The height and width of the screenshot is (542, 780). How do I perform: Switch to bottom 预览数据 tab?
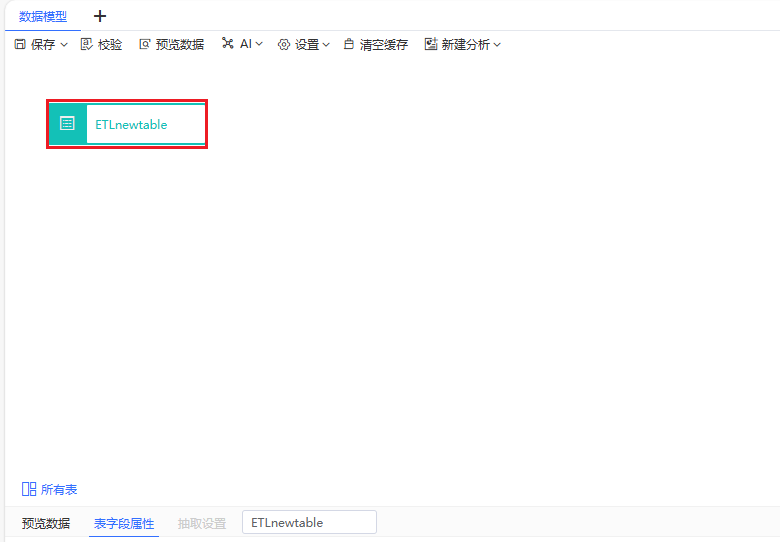point(46,523)
